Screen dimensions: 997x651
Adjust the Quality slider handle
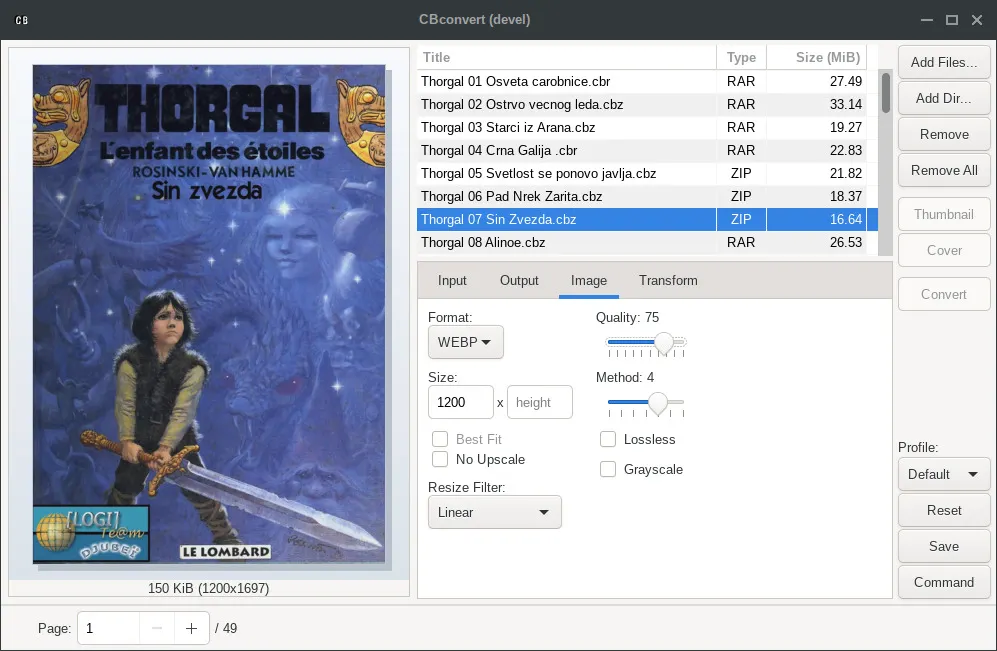point(664,343)
